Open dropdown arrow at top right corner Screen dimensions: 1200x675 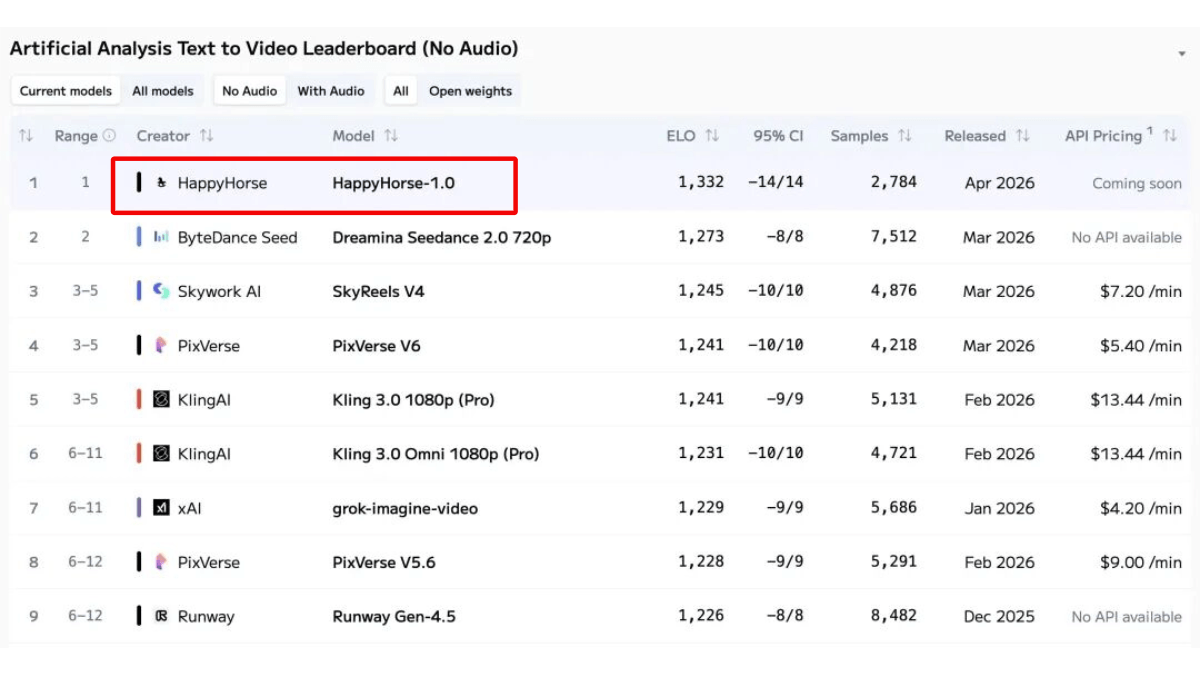click(1183, 53)
